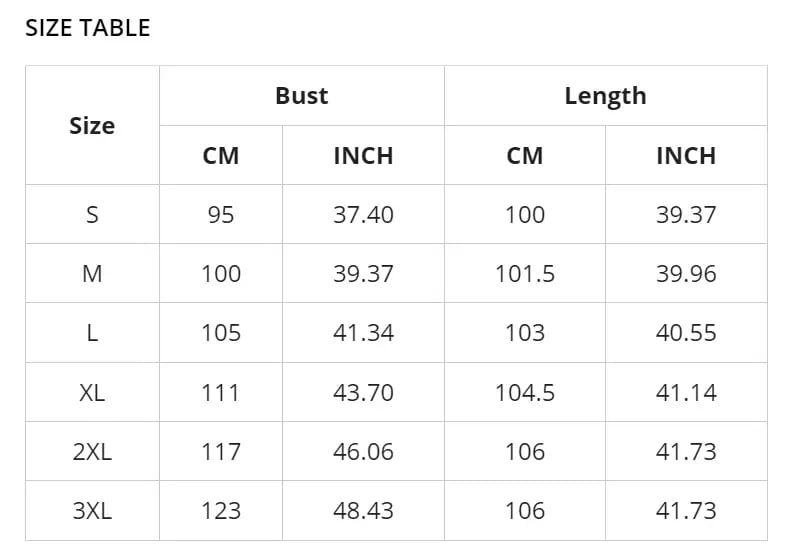Click the 101.5 length value
785x556 pixels.
point(525,274)
